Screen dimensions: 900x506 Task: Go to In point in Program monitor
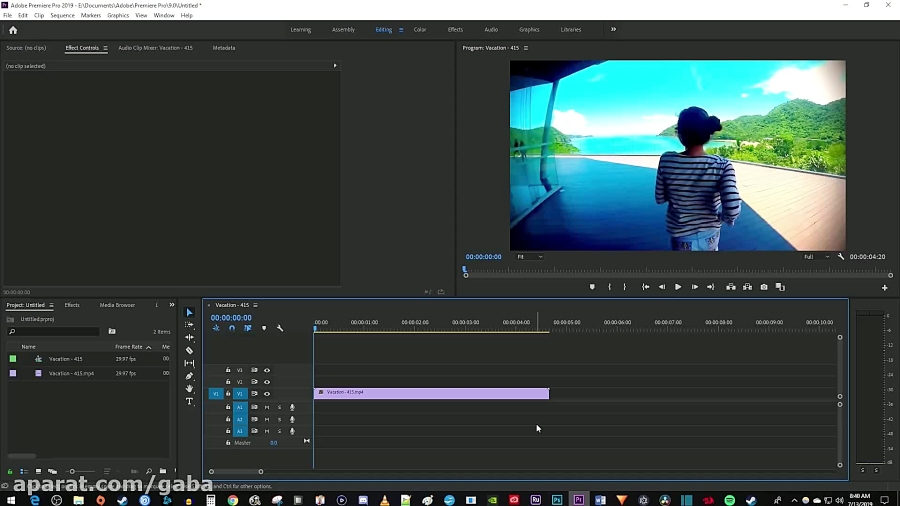point(646,287)
